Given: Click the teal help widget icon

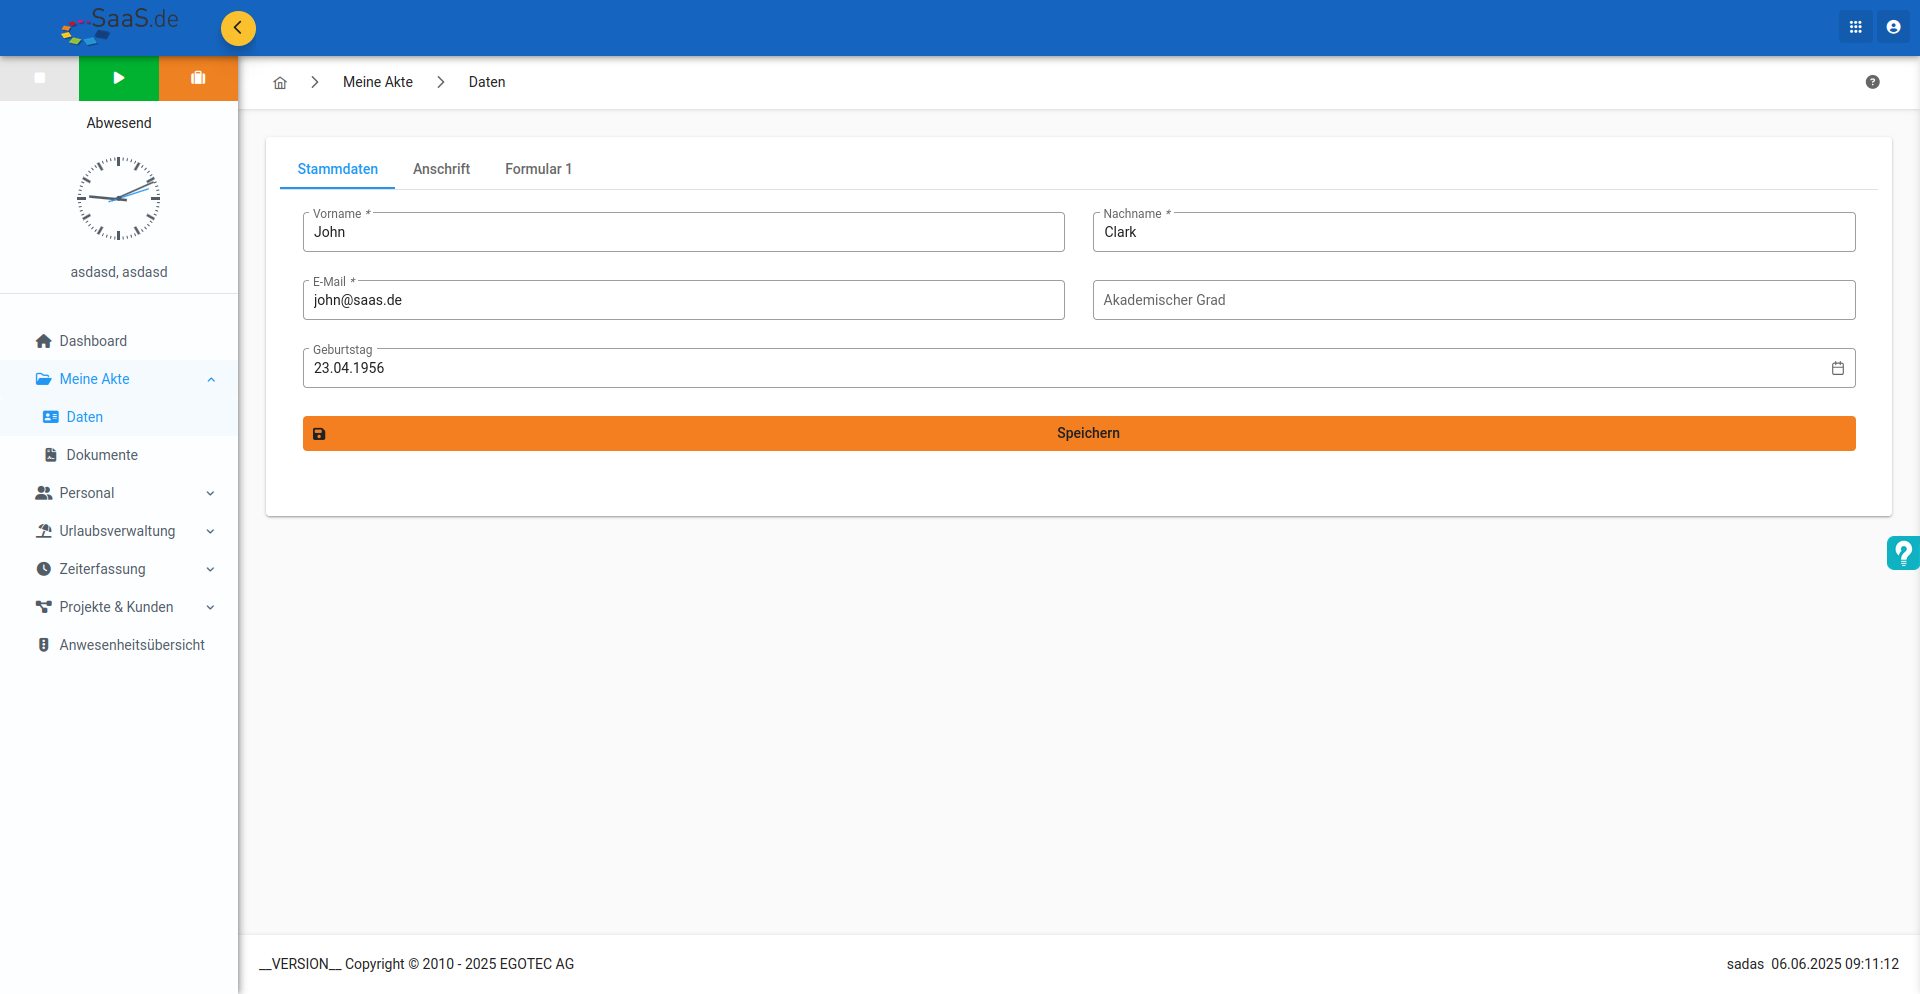Looking at the screenshot, I should [1902, 553].
